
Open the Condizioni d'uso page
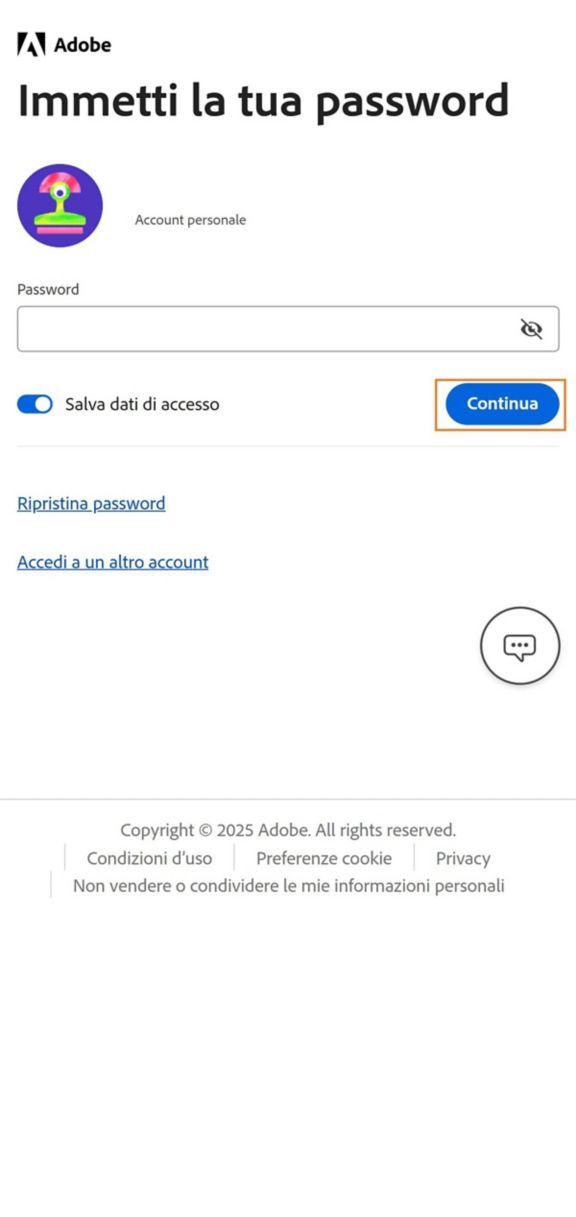(x=148, y=858)
